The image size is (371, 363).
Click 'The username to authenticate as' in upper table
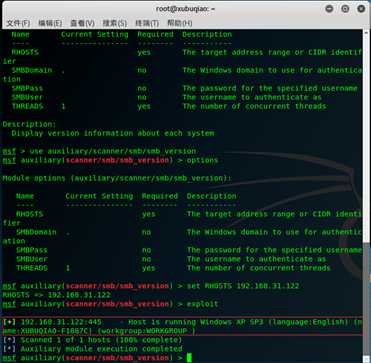tap(252, 97)
